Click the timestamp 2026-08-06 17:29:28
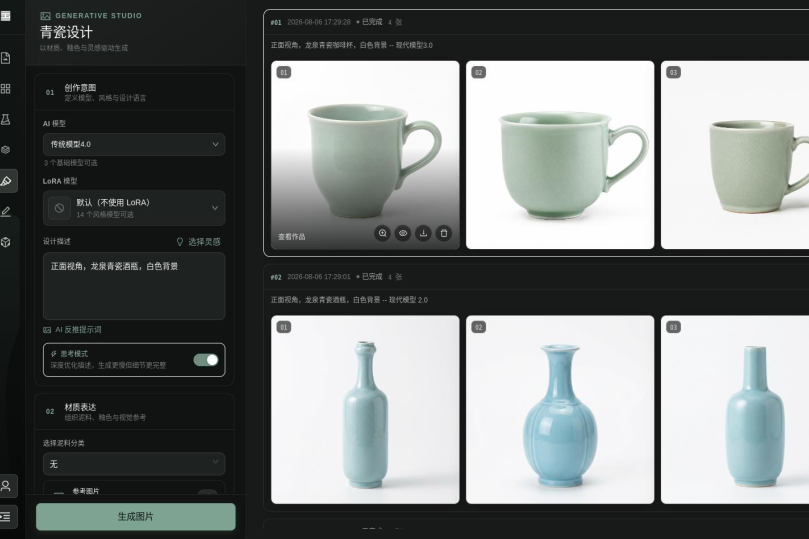This screenshot has height=539, width=809. click(x=319, y=22)
